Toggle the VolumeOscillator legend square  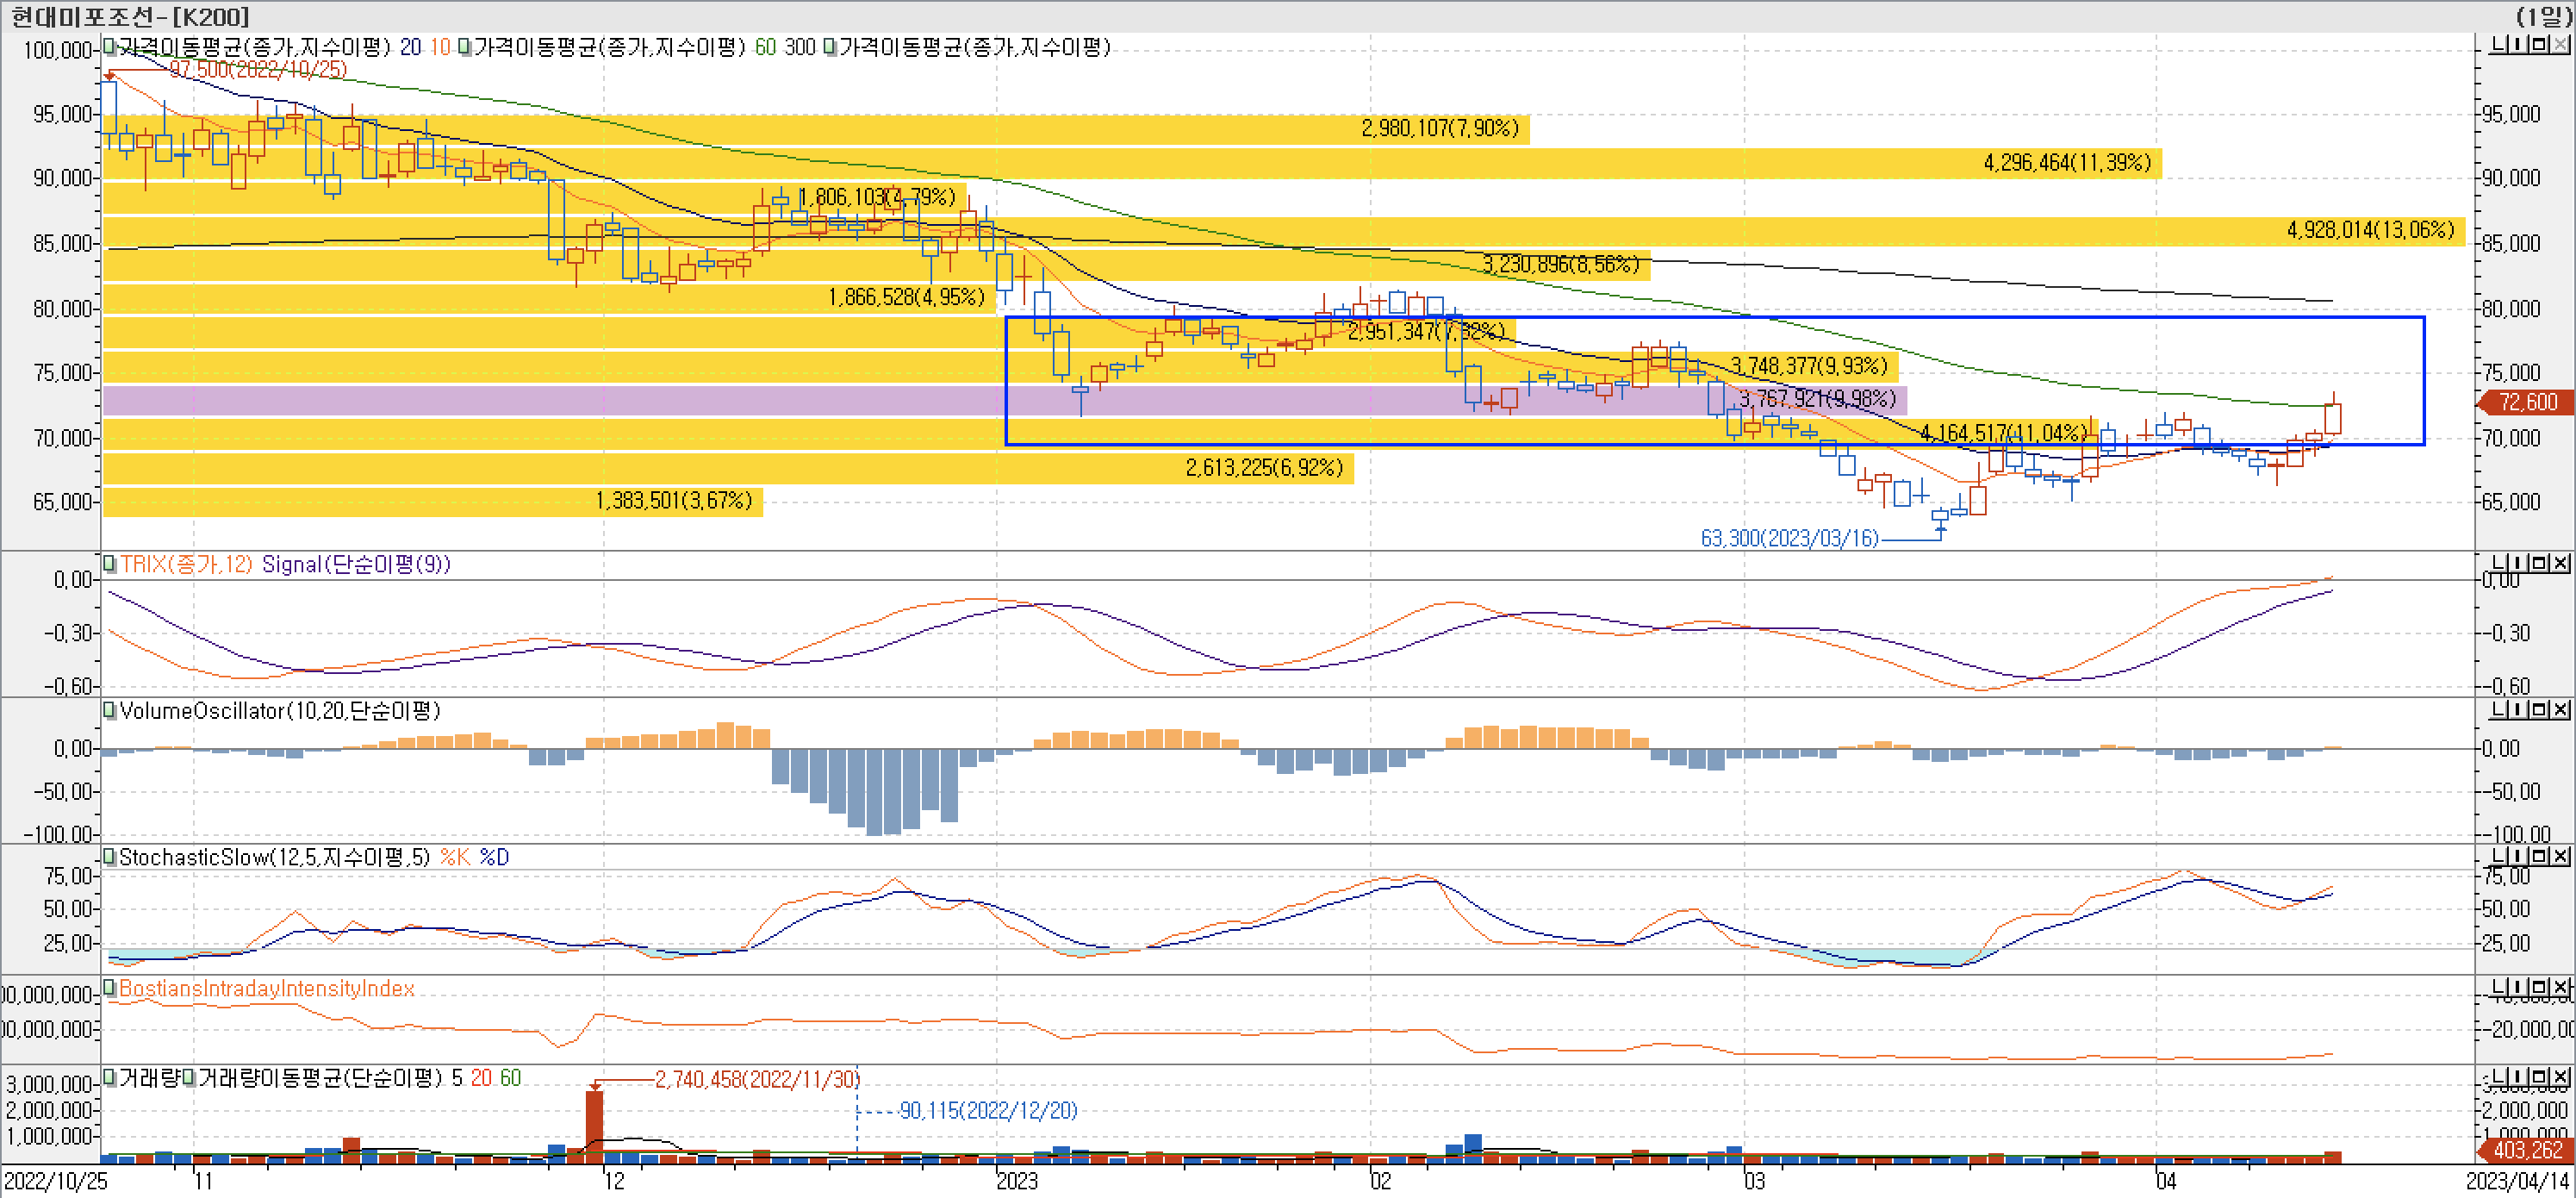[110, 711]
